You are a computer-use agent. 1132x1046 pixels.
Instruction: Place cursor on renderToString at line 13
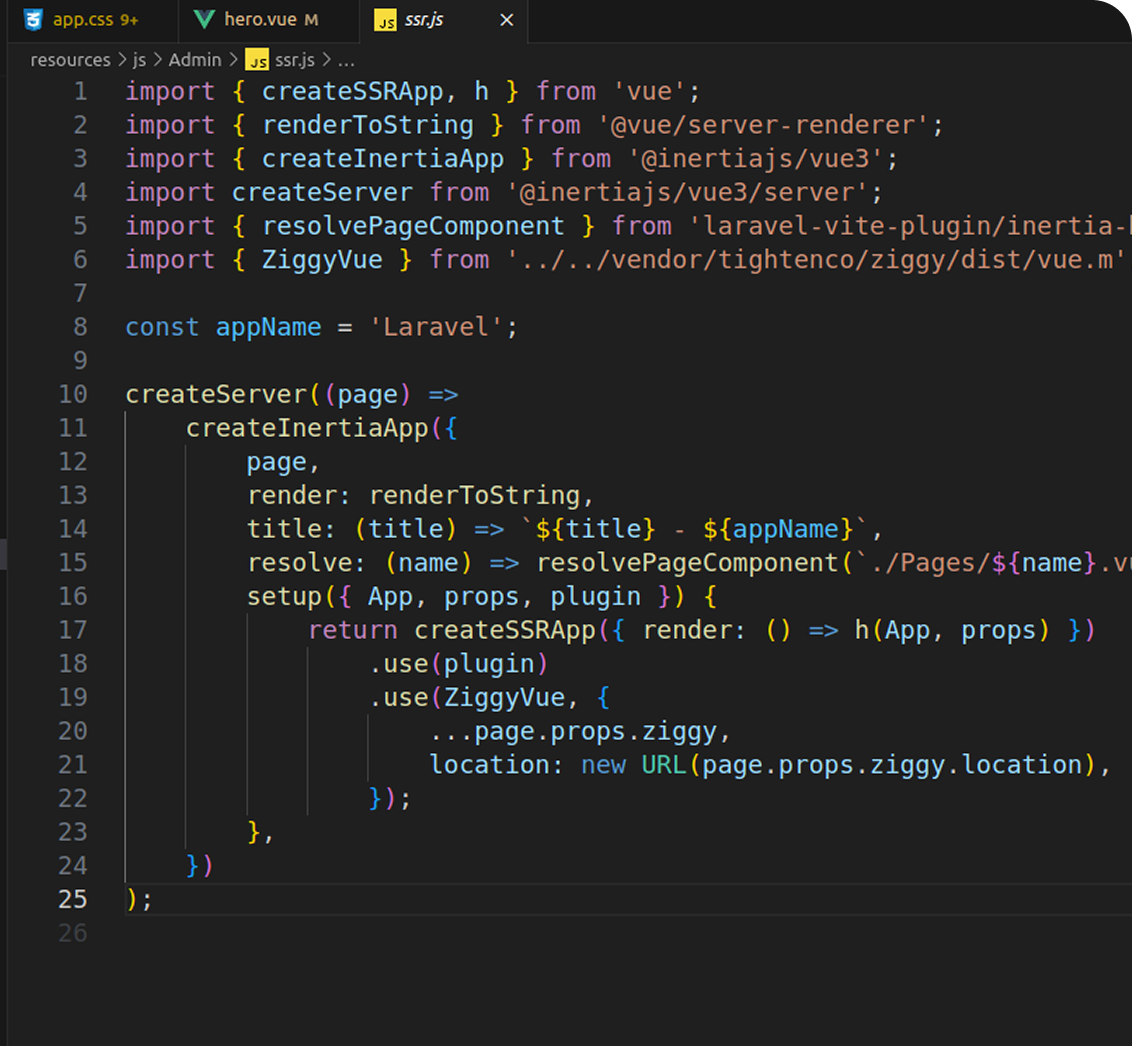click(x=474, y=495)
